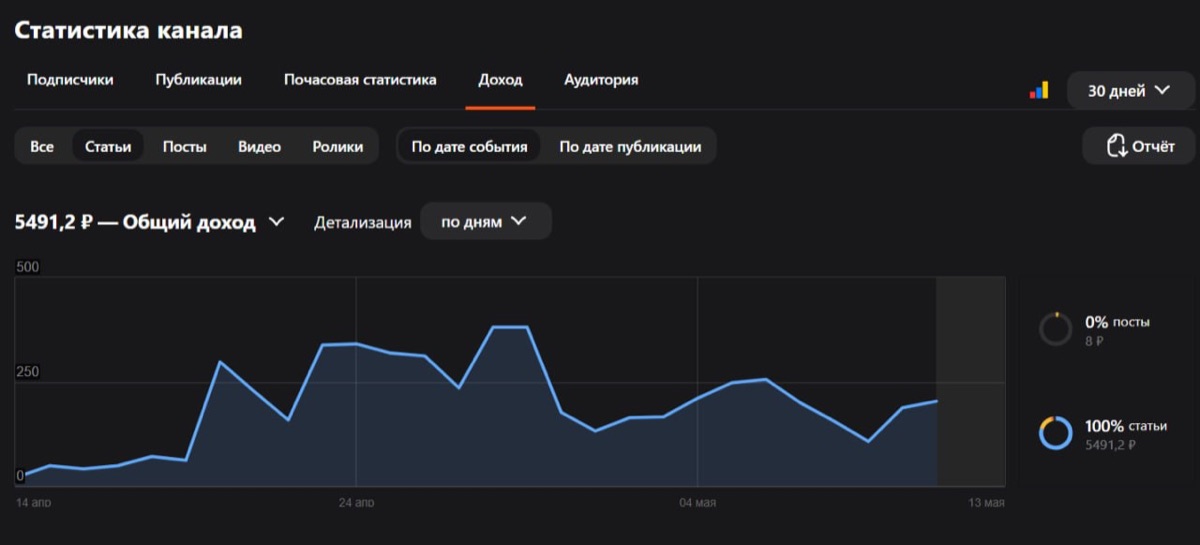Switch to По дате публикации mode
The width and height of the screenshot is (1200, 545).
630,146
